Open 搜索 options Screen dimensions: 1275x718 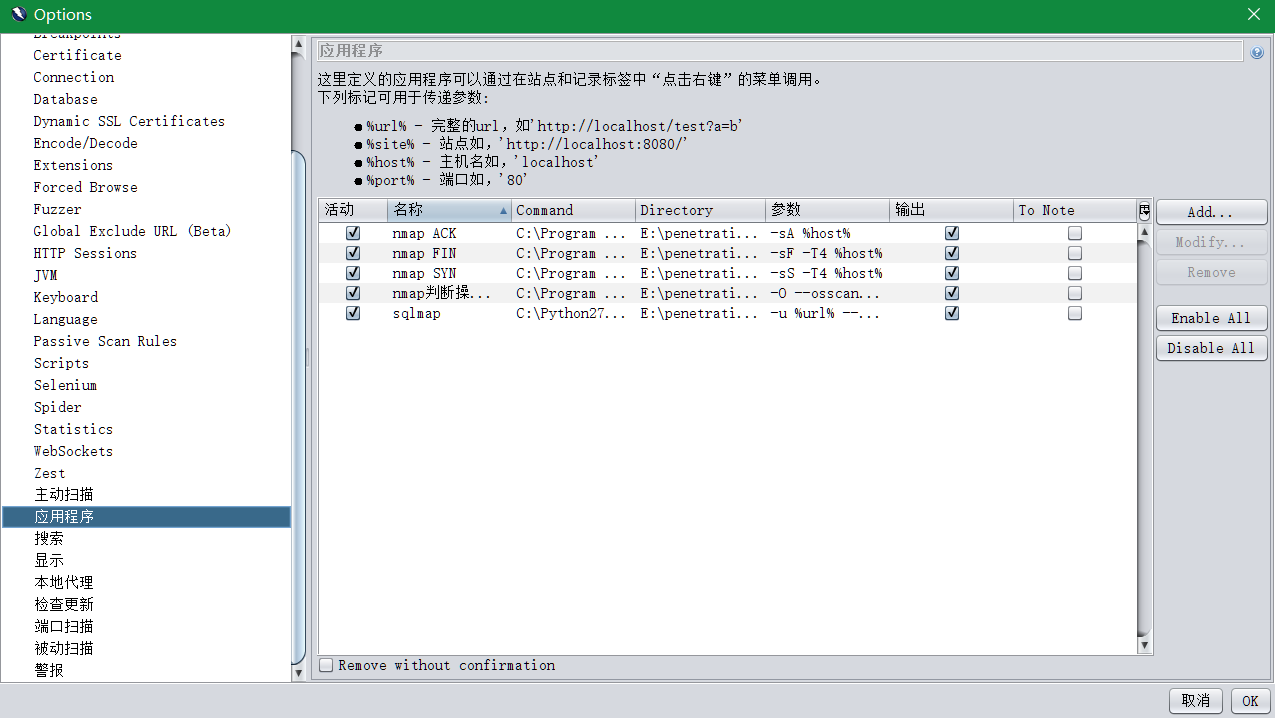pyautogui.click(x=49, y=538)
